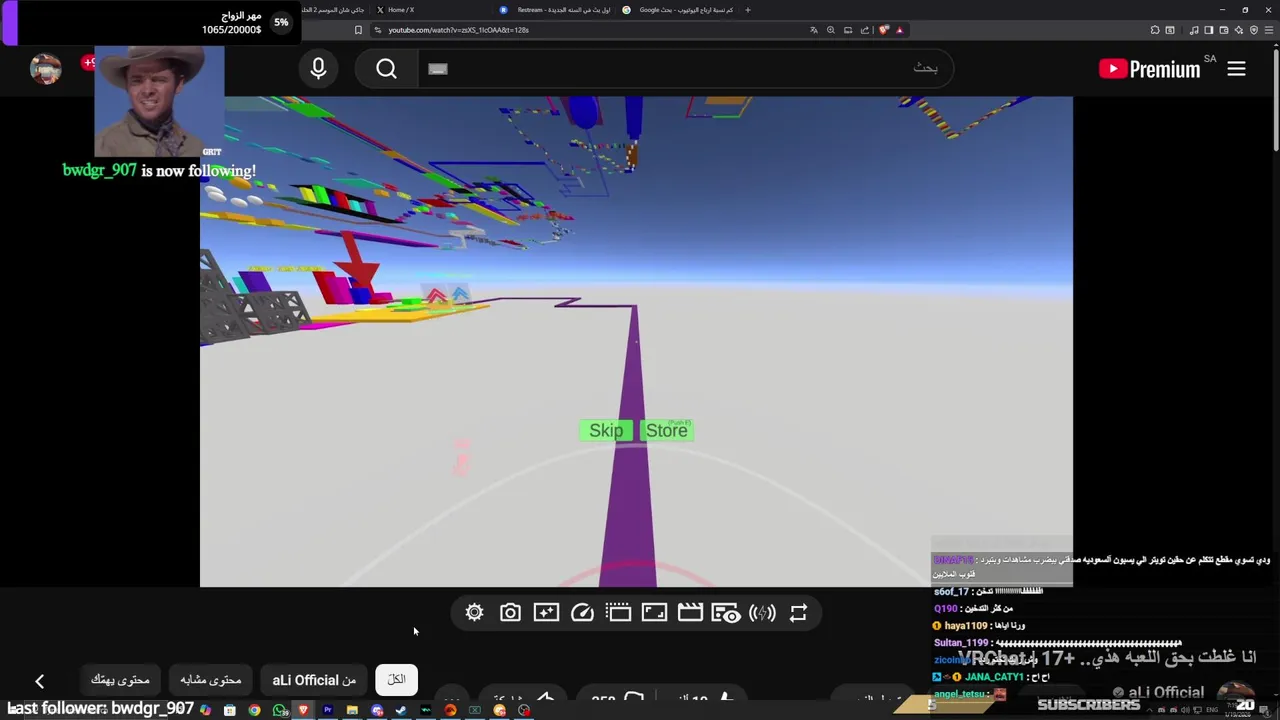
Task: Open the YouTube hamburger menu
Action: coord(1236,68)
